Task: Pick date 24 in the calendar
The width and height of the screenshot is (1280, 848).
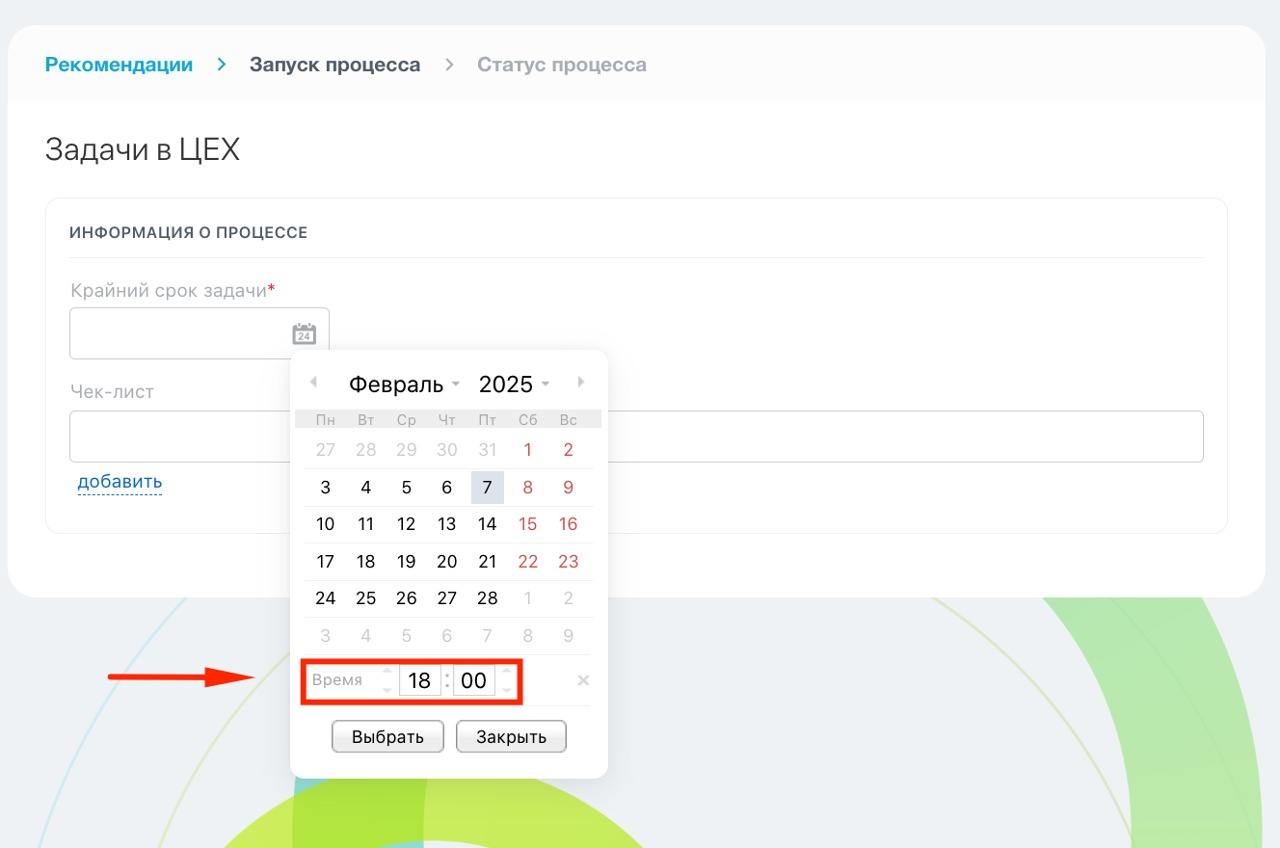Action: [325, 598]
